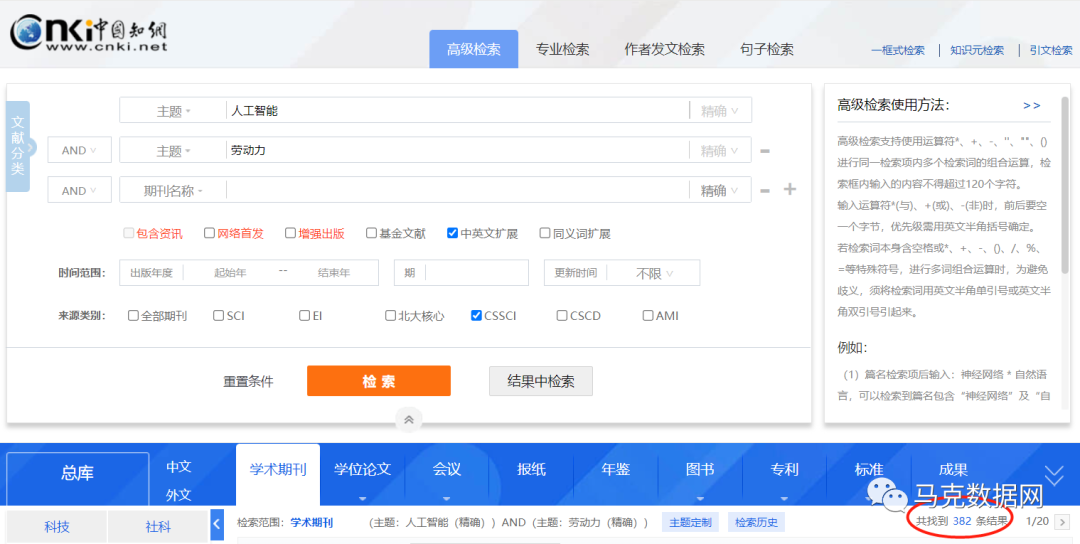Click the 主题定制 button
Viewport: 1080px width, 544px height.
(x=689, y=522)
